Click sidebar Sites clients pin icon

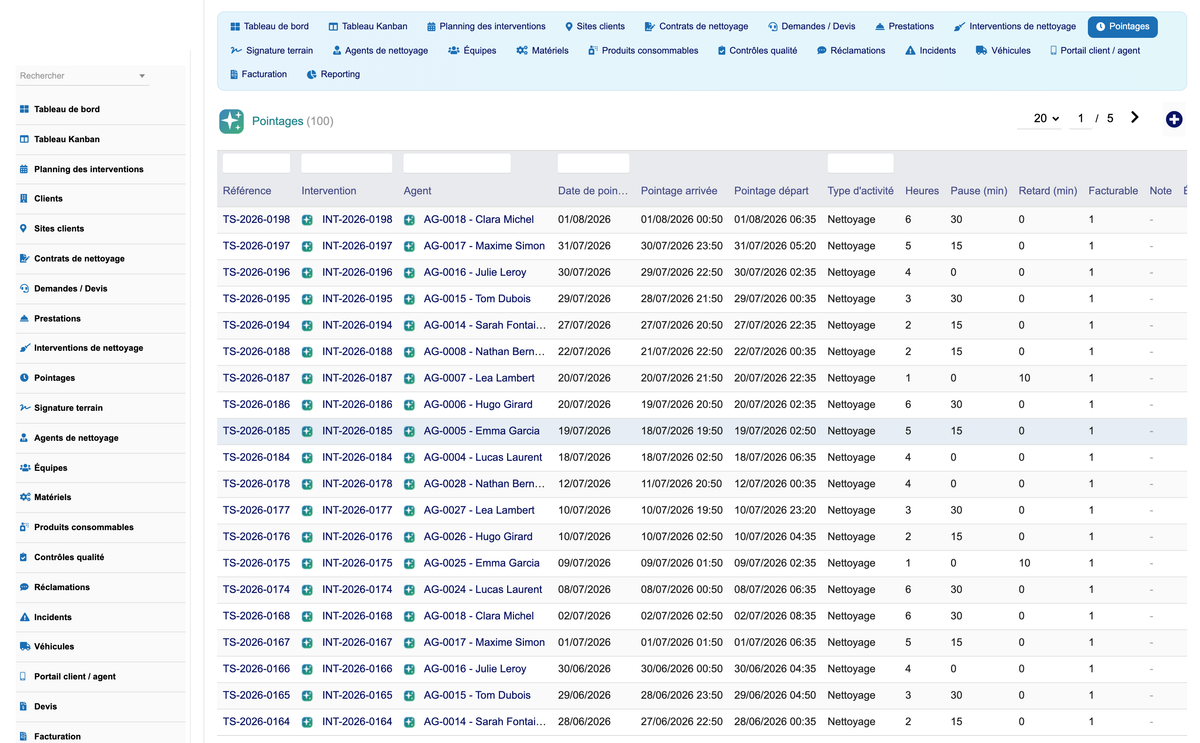pyautogui.click(x=24, y=229)
